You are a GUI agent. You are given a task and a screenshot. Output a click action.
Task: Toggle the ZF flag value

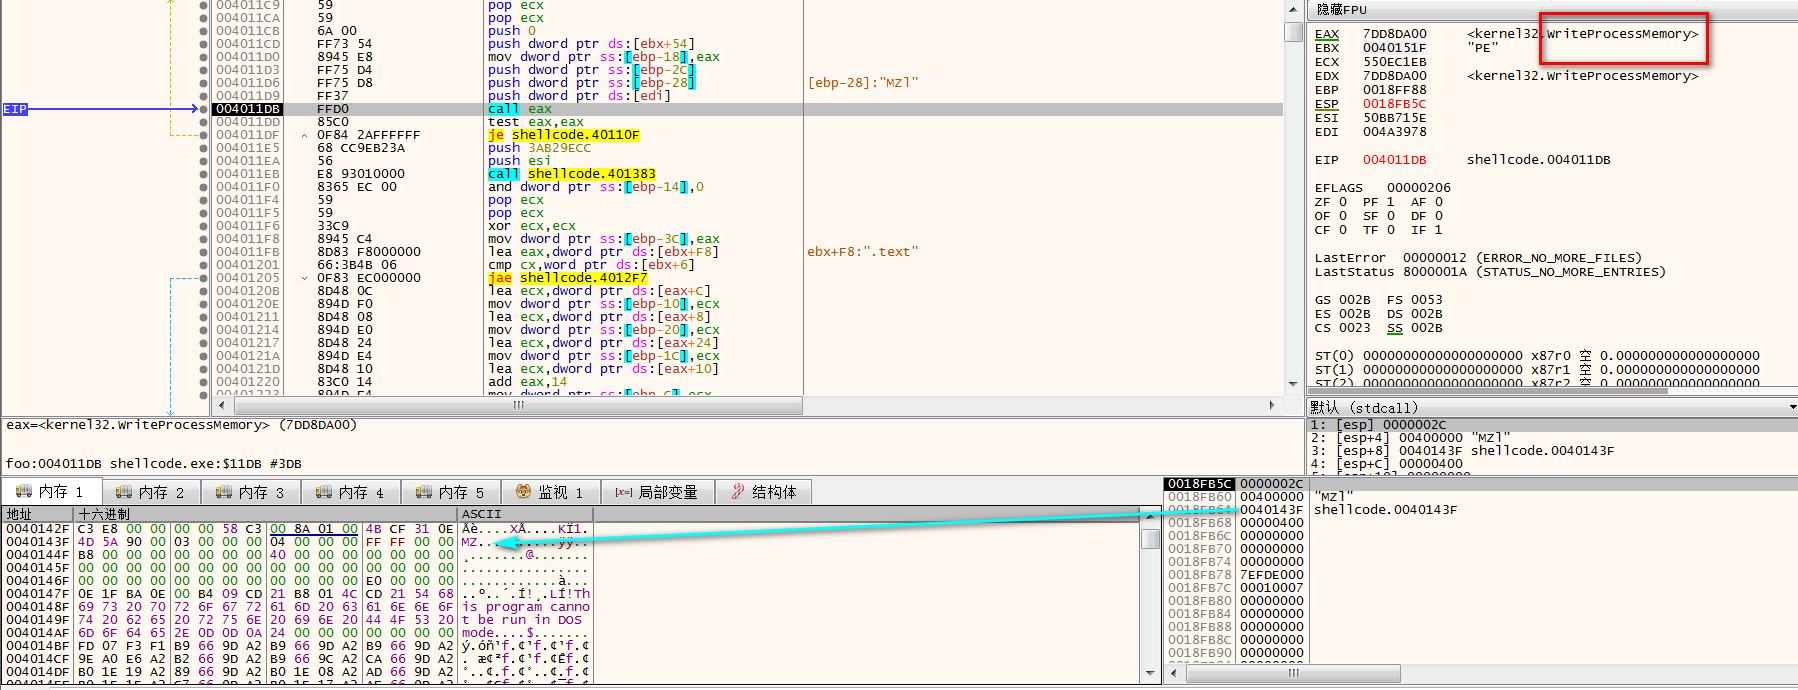(x=1343, y=202)
